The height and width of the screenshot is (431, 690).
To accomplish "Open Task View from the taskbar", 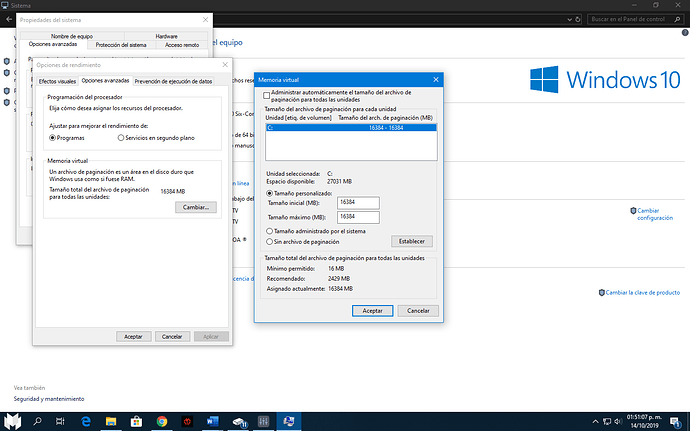I will click(60, 421).
